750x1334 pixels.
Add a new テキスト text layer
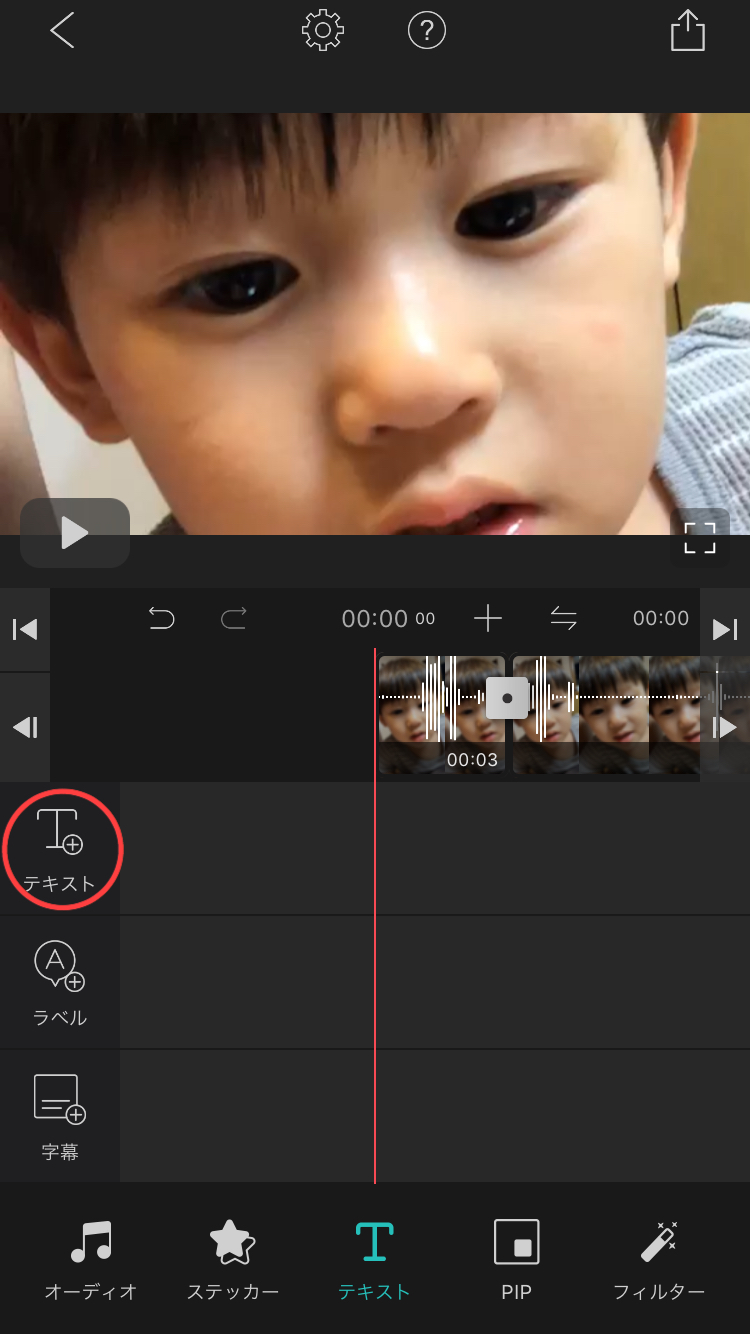[60, 848]
